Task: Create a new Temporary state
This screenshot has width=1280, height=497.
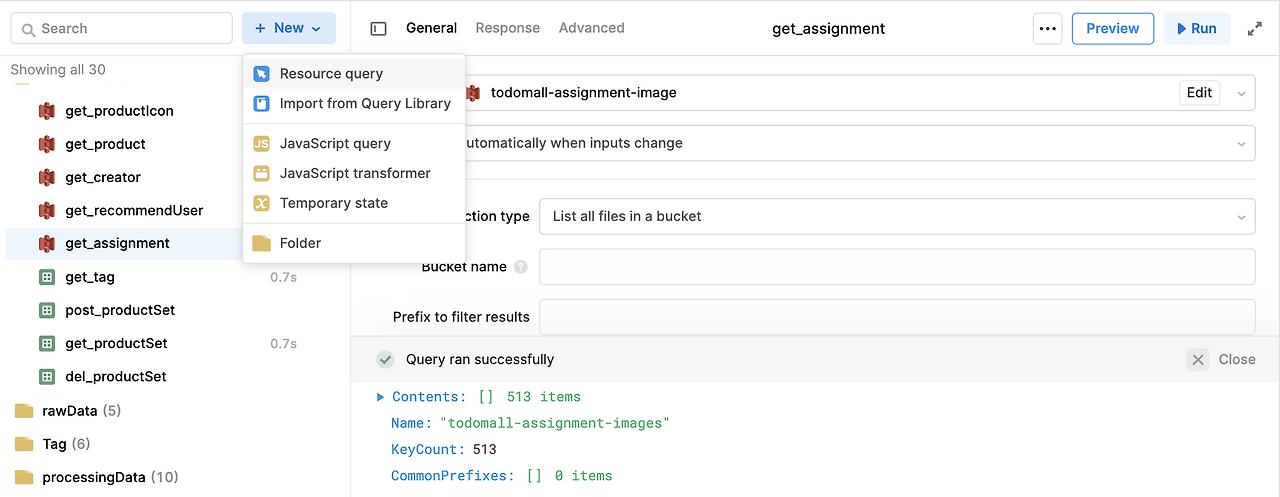Action: click(333, 203)
